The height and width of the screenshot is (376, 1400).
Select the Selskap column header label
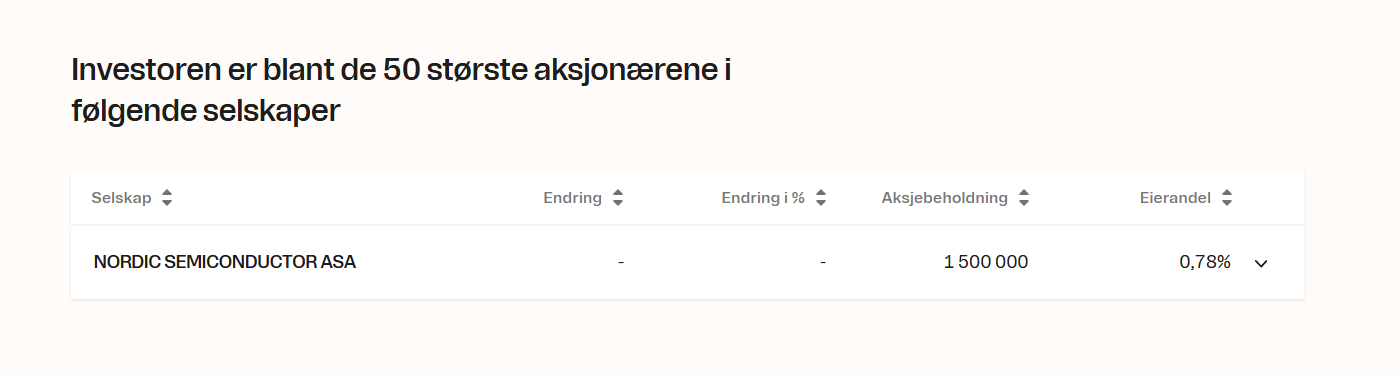pos(121,198)
